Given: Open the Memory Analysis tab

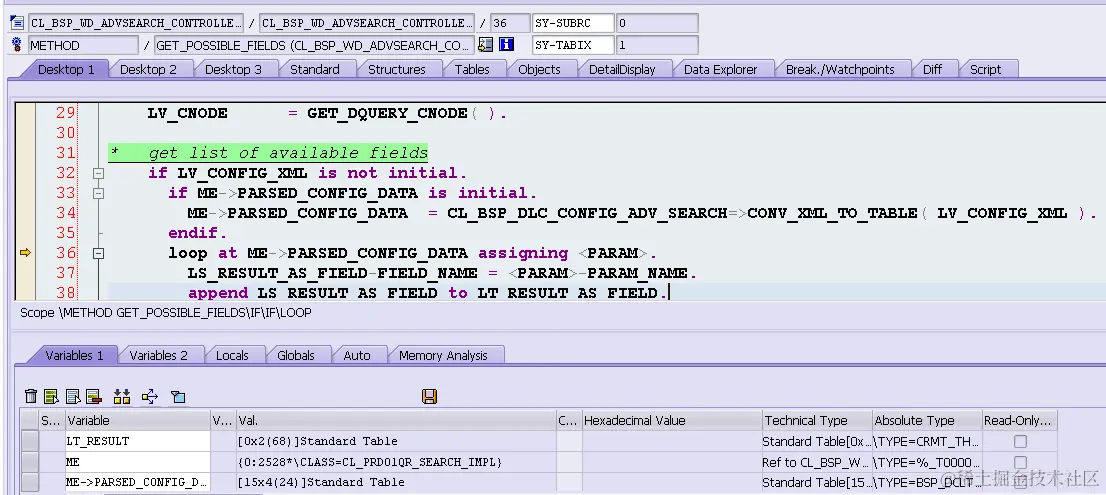Looking at the screenshot, I should (x=443, y=355).
